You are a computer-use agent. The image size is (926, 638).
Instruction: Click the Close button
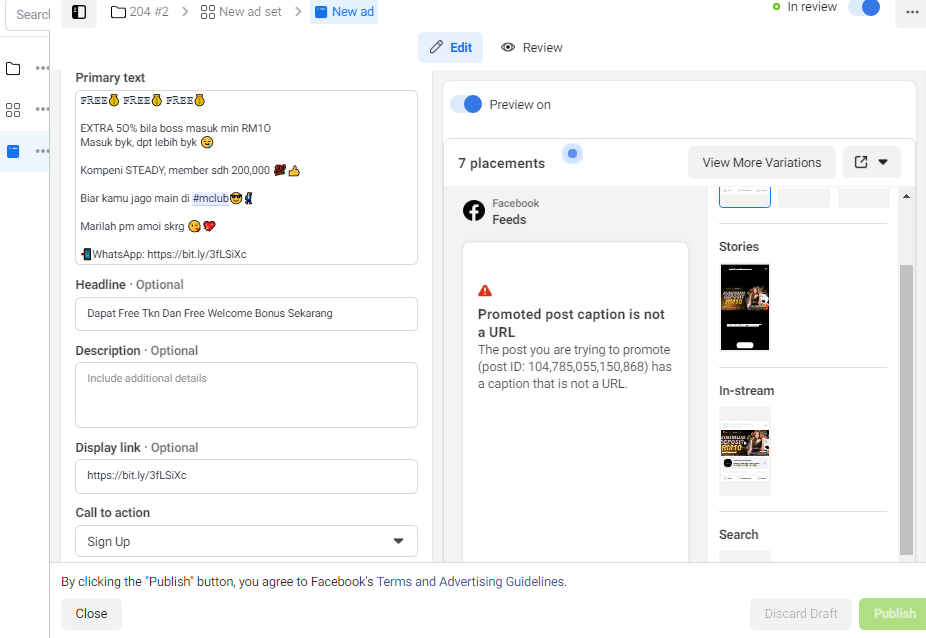pyautogui.click(x=92, y=614)
